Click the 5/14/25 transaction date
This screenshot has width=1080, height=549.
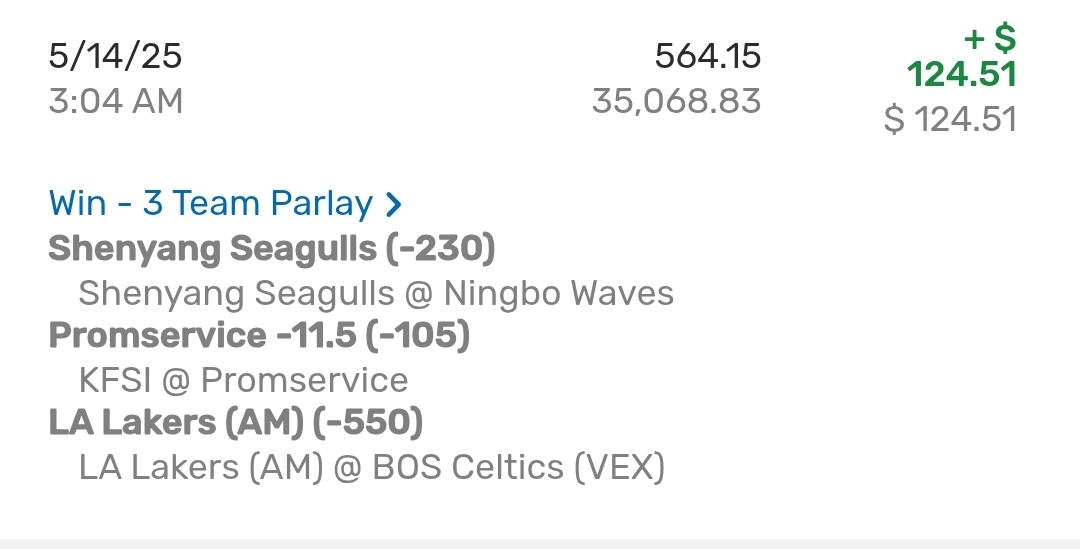pyautogui.click(x=115, y=56)
